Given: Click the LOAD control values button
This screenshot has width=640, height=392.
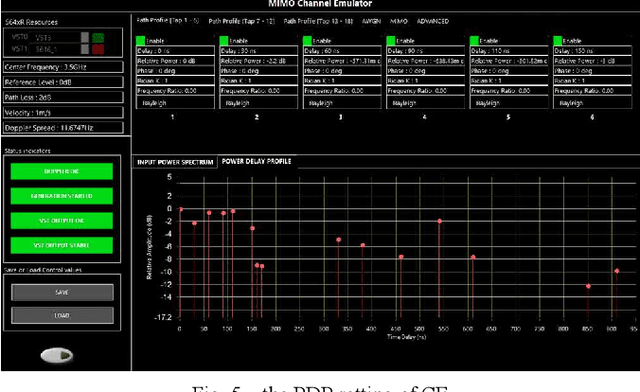Looking at the screenshot, I should click(62, 316).
